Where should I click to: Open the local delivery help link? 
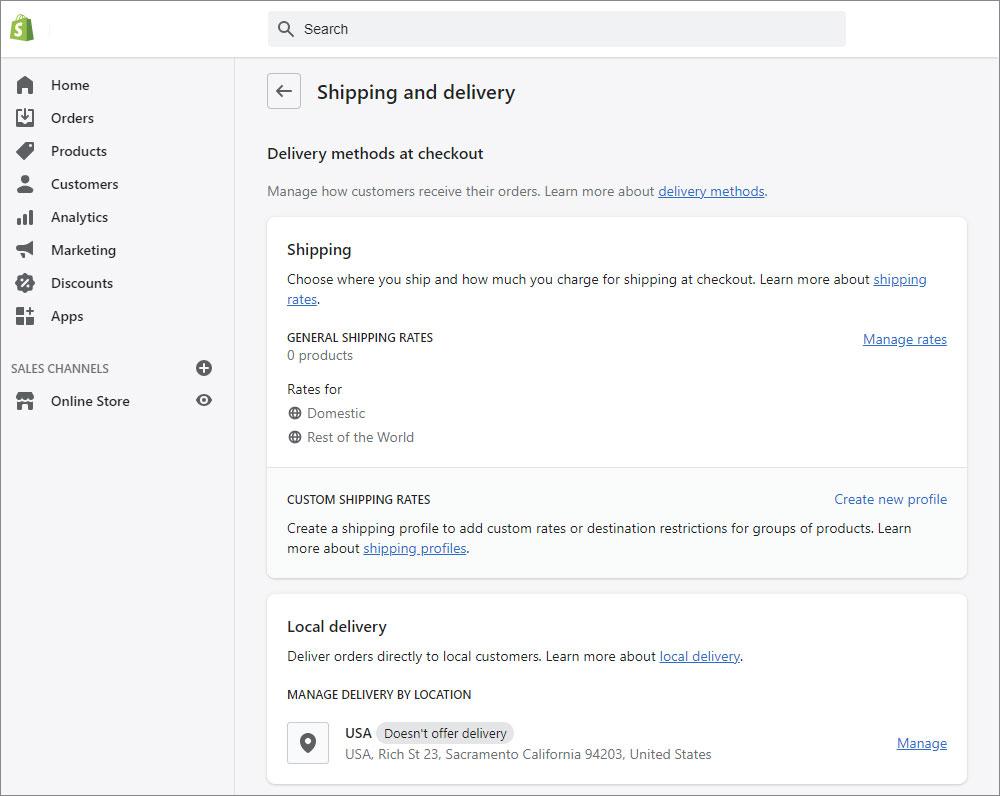click(x=699, y=656)
